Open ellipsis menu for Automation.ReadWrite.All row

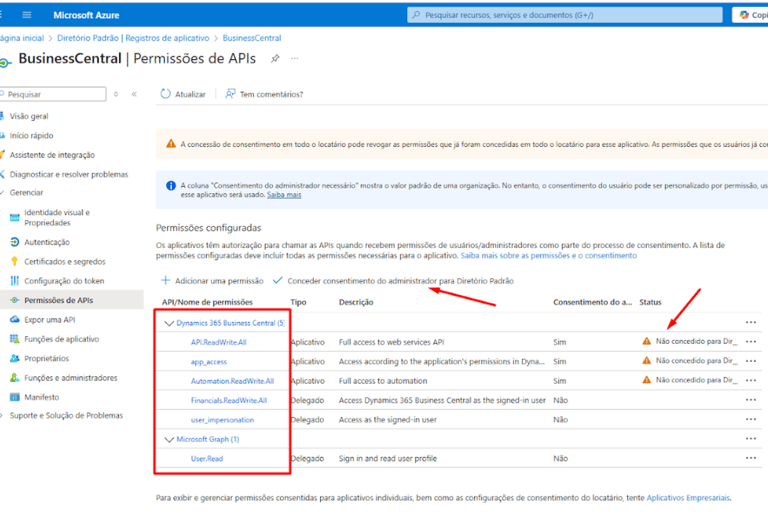click(x=751, y=380)
